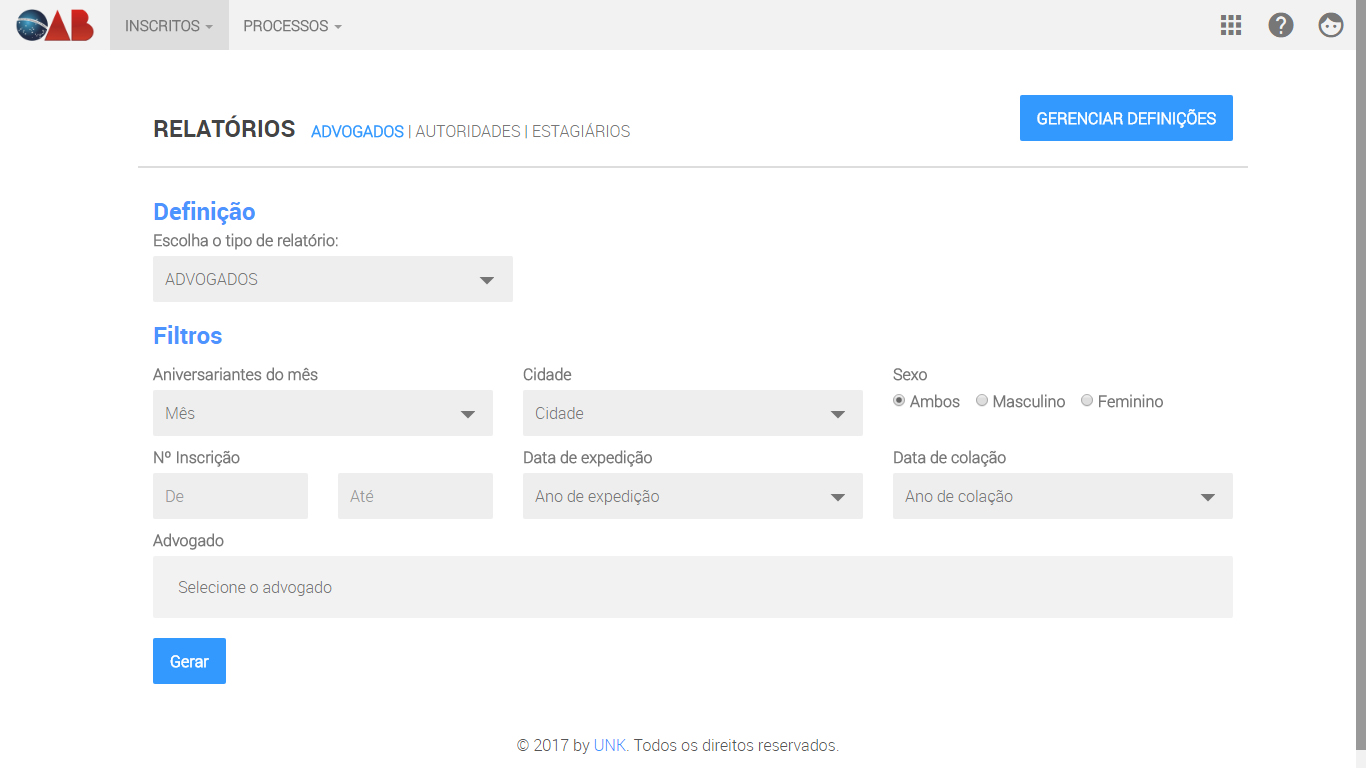Open the Mês birthday month dropdown
Image resolution: width=1366 pixels, height=768 pixels.
pos(322,413)
